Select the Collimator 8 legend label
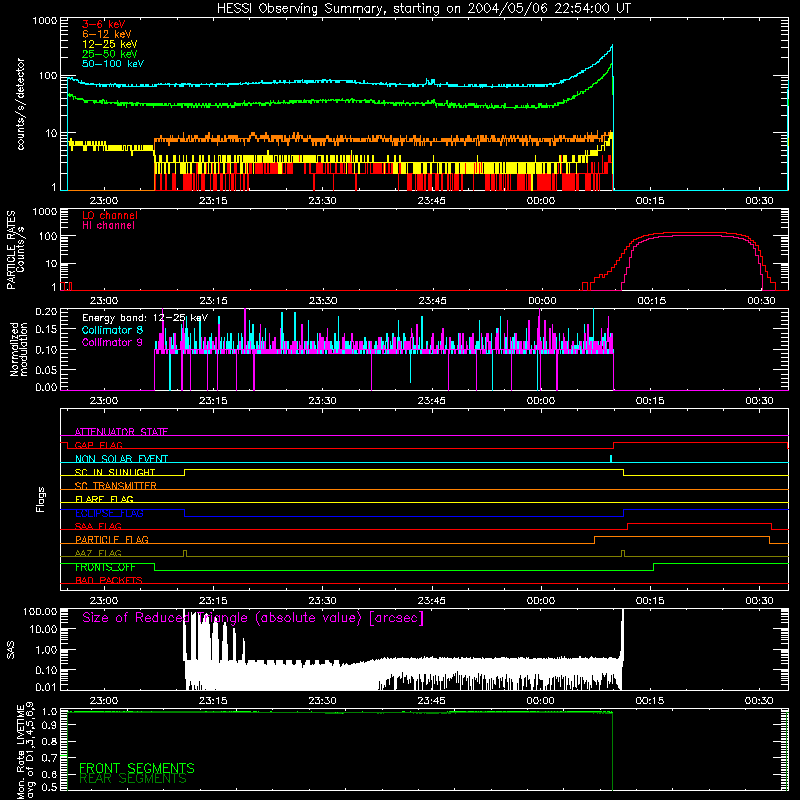Image resolution: width=800 pixels, height=800 pixels. coord(112,330)
